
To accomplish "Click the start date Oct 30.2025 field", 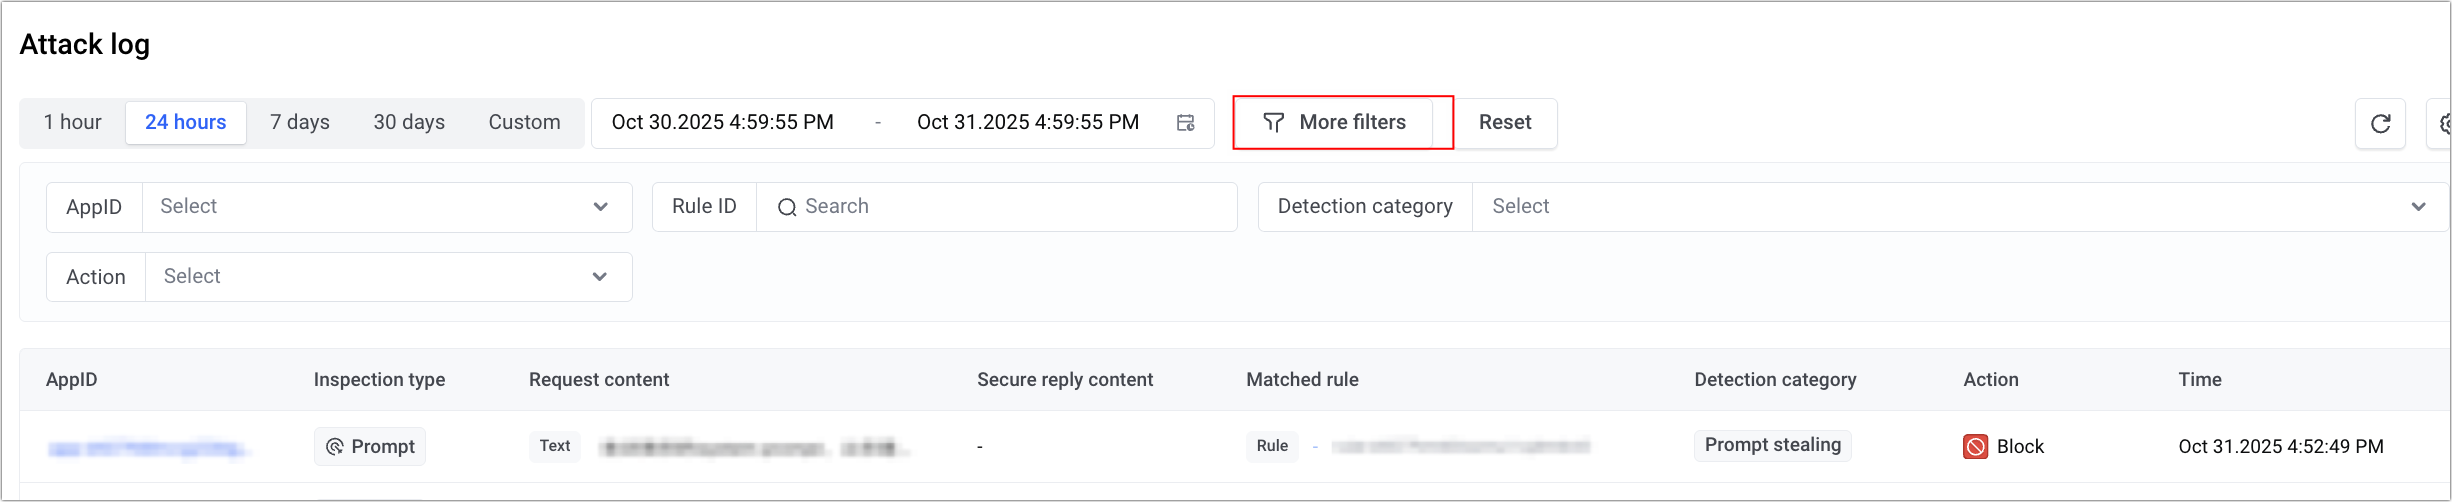I will click(x=722, y=122).
